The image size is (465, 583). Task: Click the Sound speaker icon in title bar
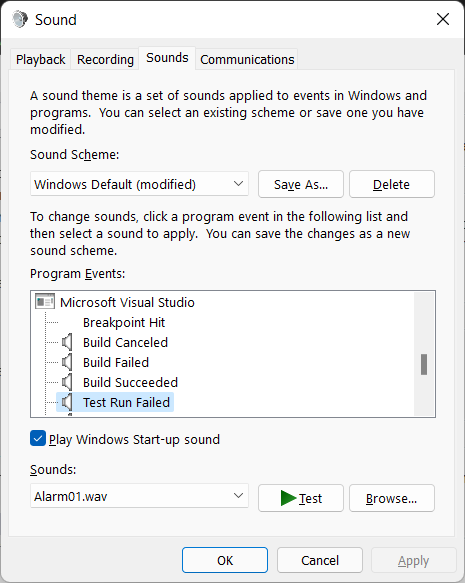[20, 19]
